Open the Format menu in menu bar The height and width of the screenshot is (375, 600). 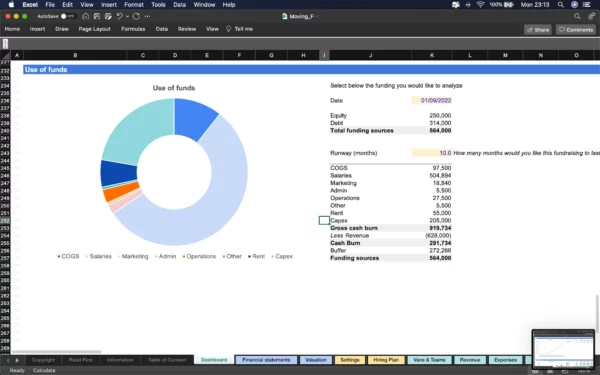(134, 5)
